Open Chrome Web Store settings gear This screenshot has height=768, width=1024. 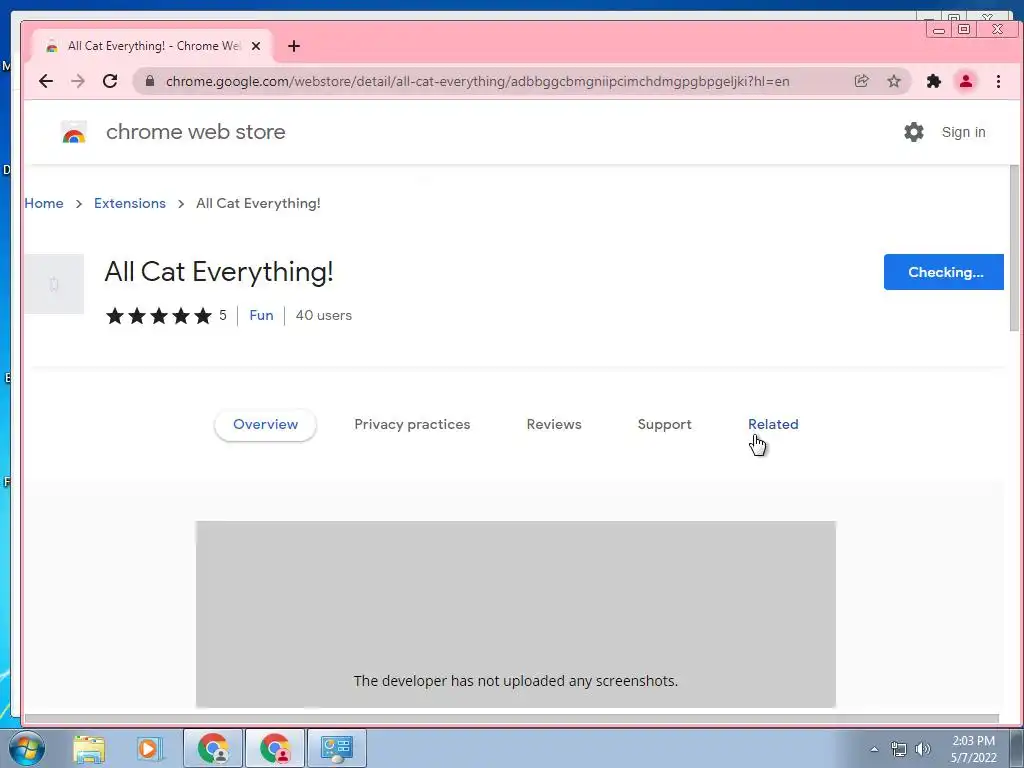914,132
